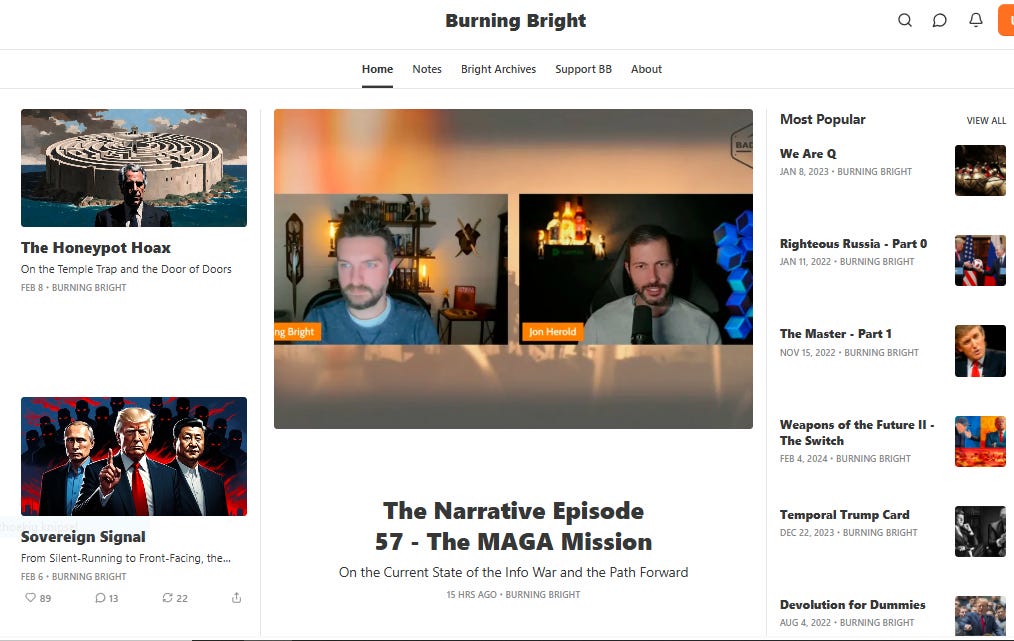Click the Burning Bright site title

(515, 21)
